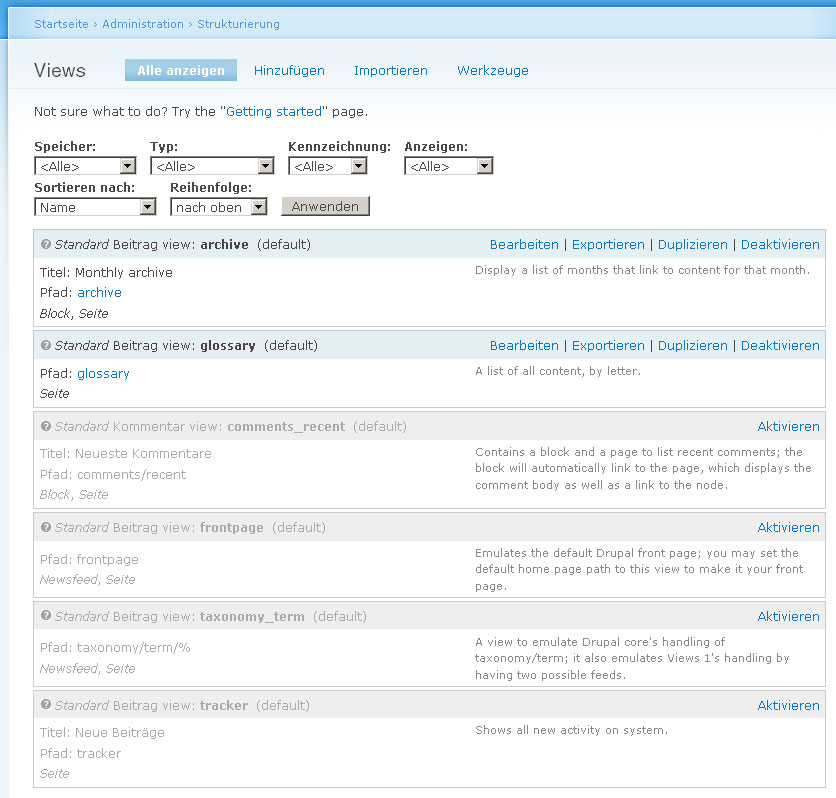Open the Werkzeuge tab
Screen dimensions: 836x798
493,70
